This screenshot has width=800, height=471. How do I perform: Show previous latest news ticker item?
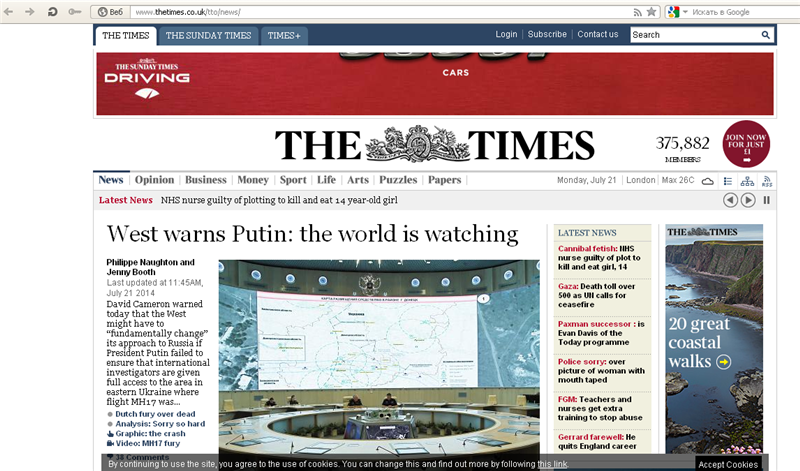point(730,200)
